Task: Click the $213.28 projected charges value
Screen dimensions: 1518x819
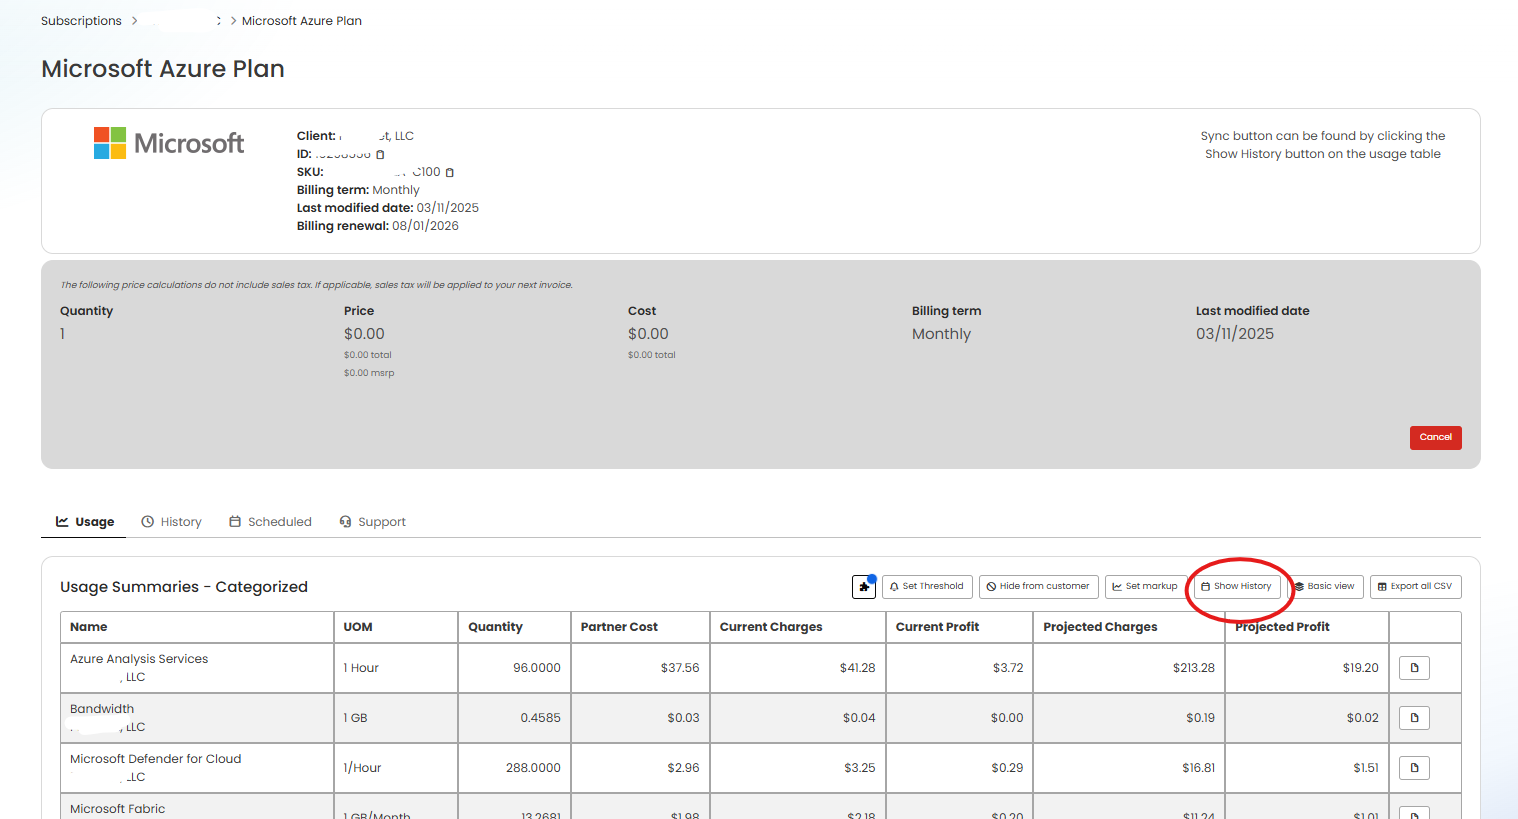Action: tap(1194, 668)
